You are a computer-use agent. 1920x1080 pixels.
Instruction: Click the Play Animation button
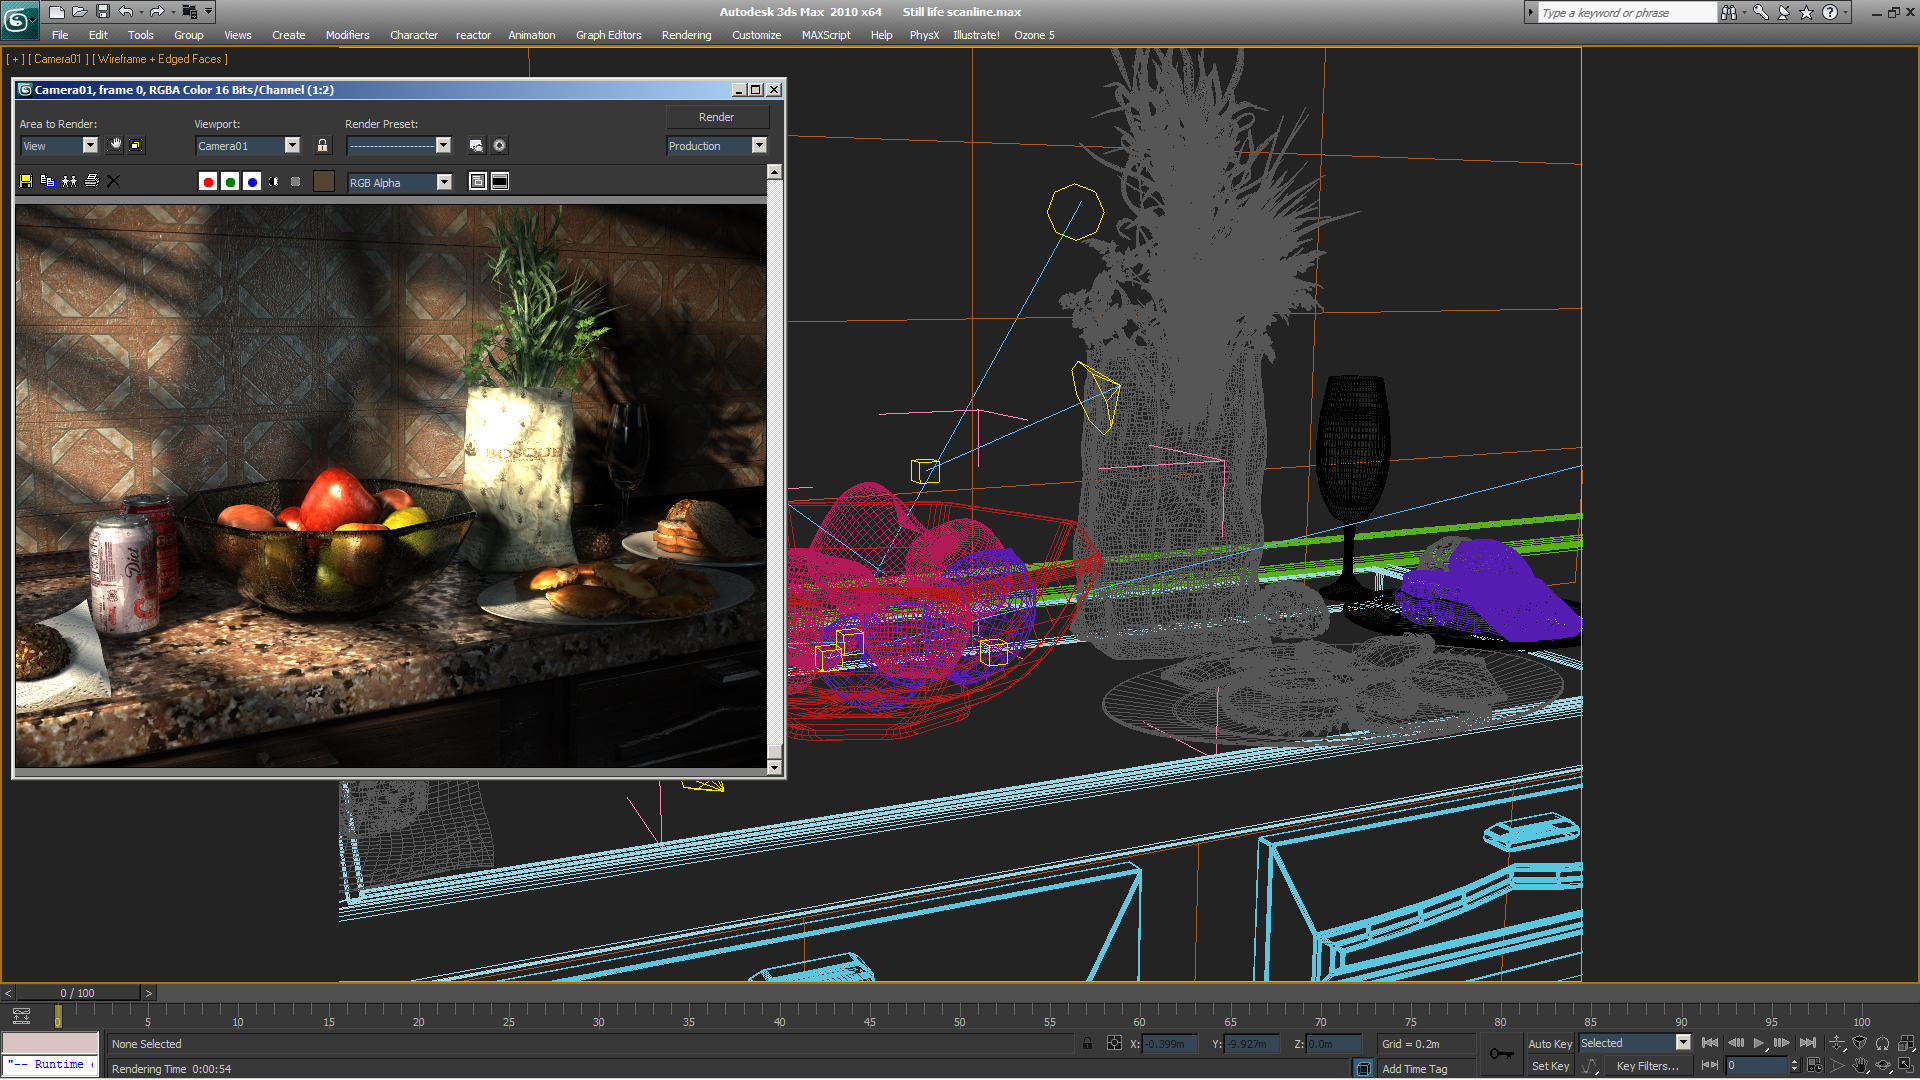pyautogui.click(x=1759, y=1043)
